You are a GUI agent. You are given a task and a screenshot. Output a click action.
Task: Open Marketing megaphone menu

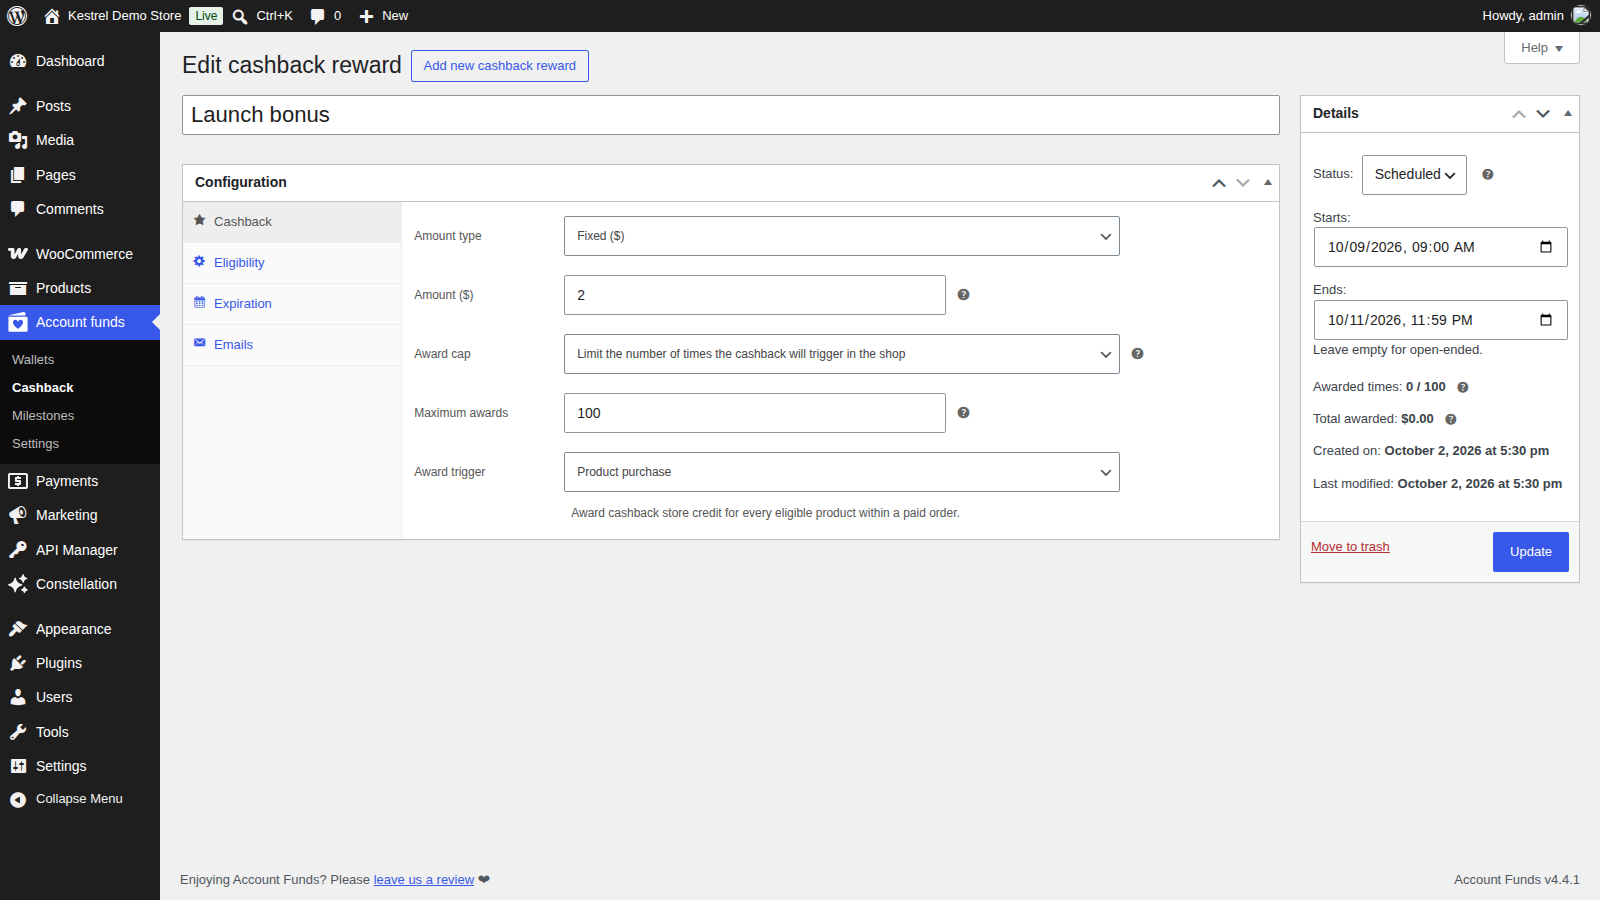click(x=80, y=515)
